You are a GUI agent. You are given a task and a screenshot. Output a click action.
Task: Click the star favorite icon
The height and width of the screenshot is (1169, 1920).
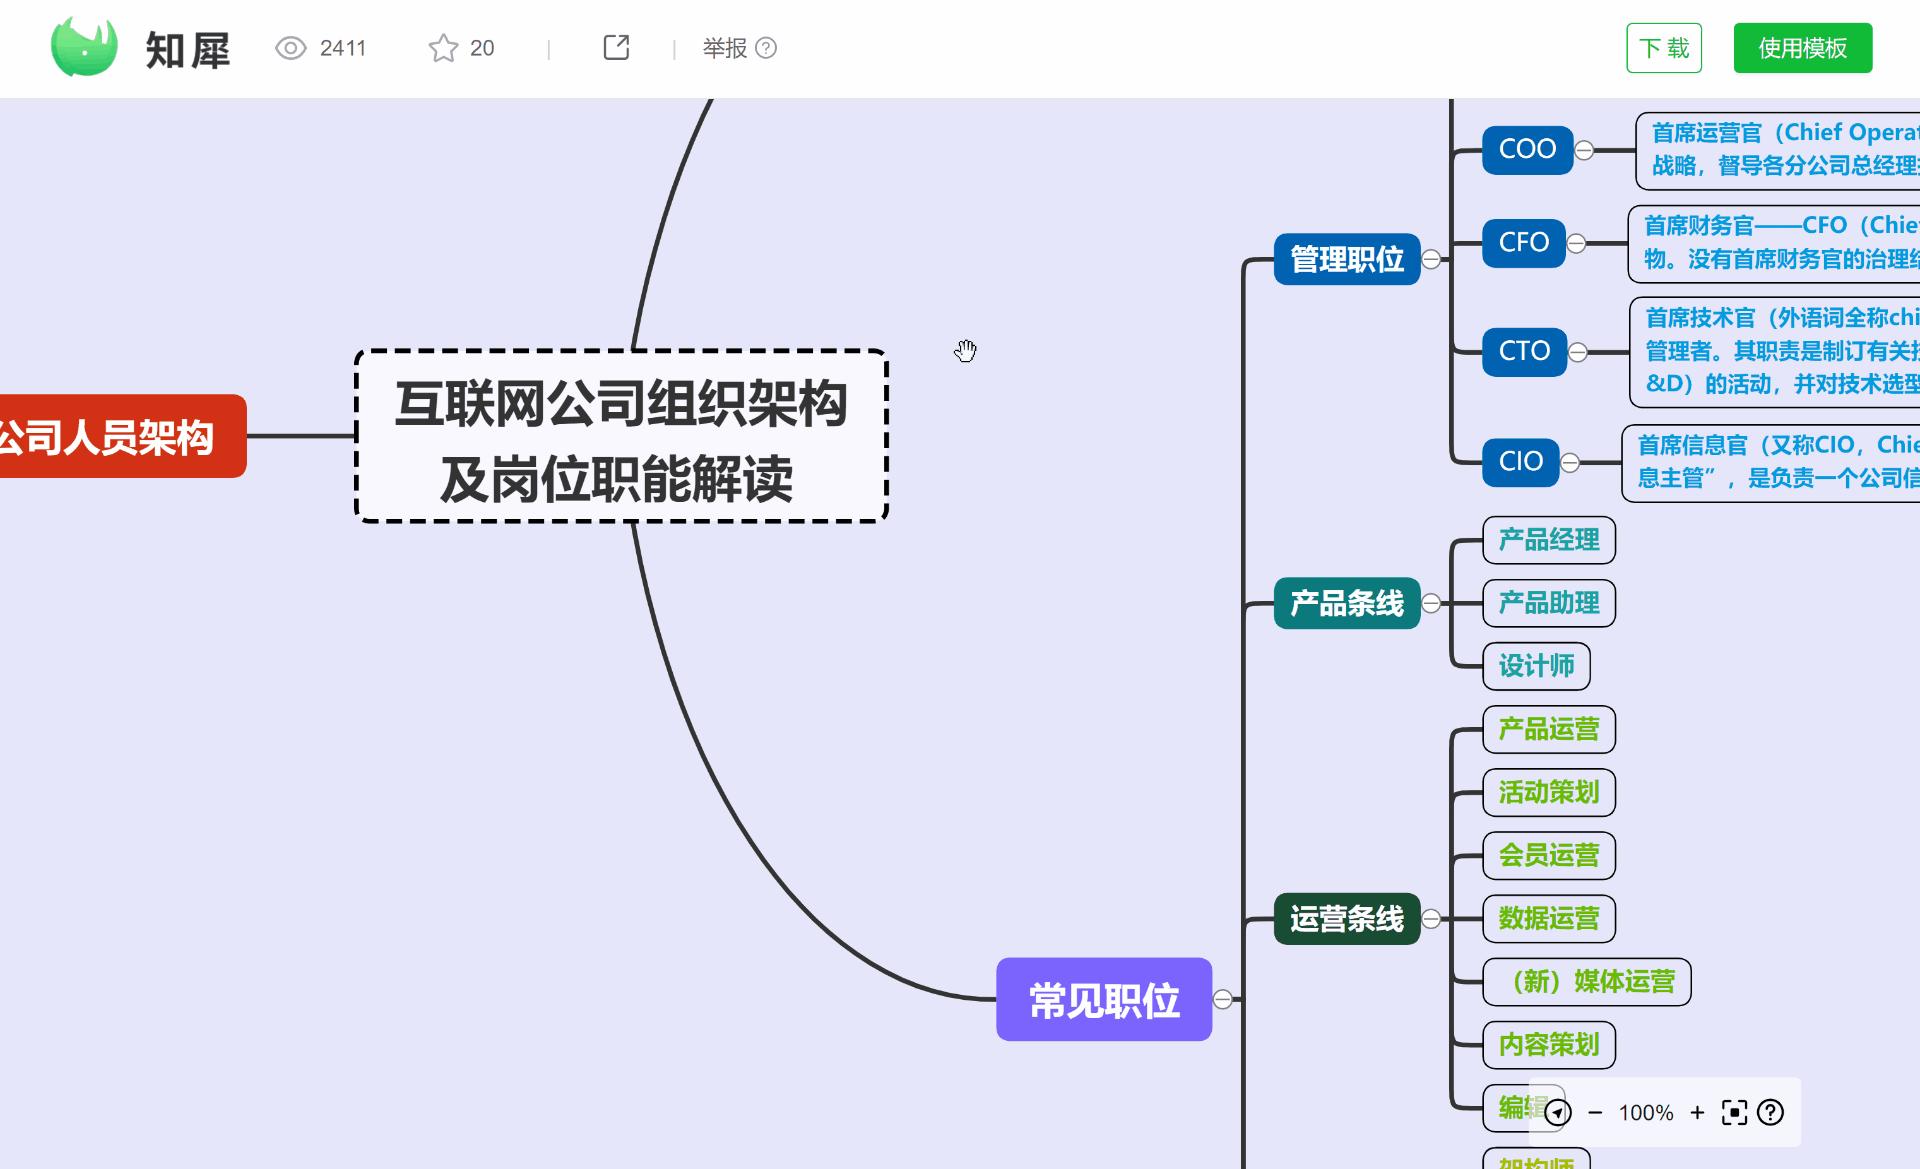[x=442, y=48]
